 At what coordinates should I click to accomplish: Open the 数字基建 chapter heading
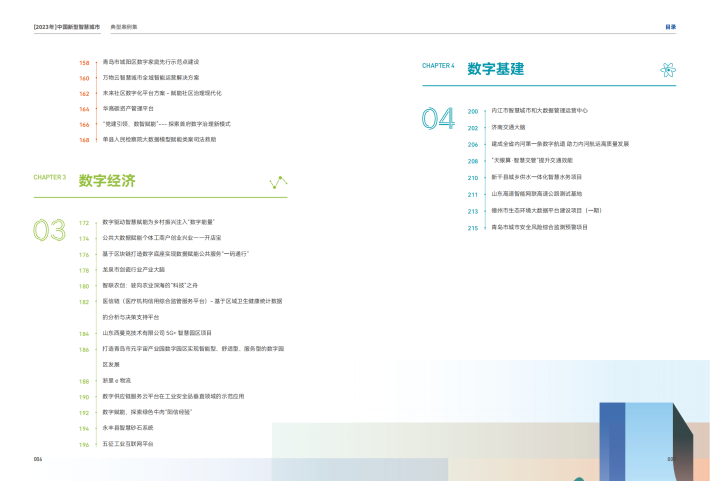[495, 69]
